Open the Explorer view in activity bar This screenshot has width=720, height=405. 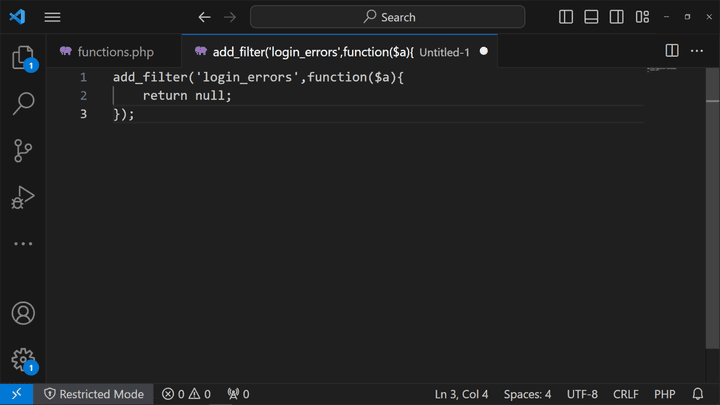click(23, 58)
